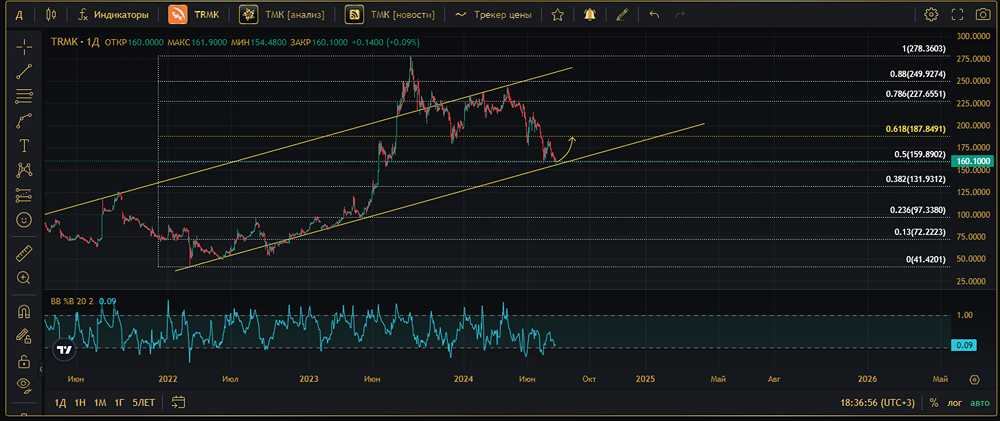Select the Text annotation tool
The image size is (1000, 421).
point(24,145)
